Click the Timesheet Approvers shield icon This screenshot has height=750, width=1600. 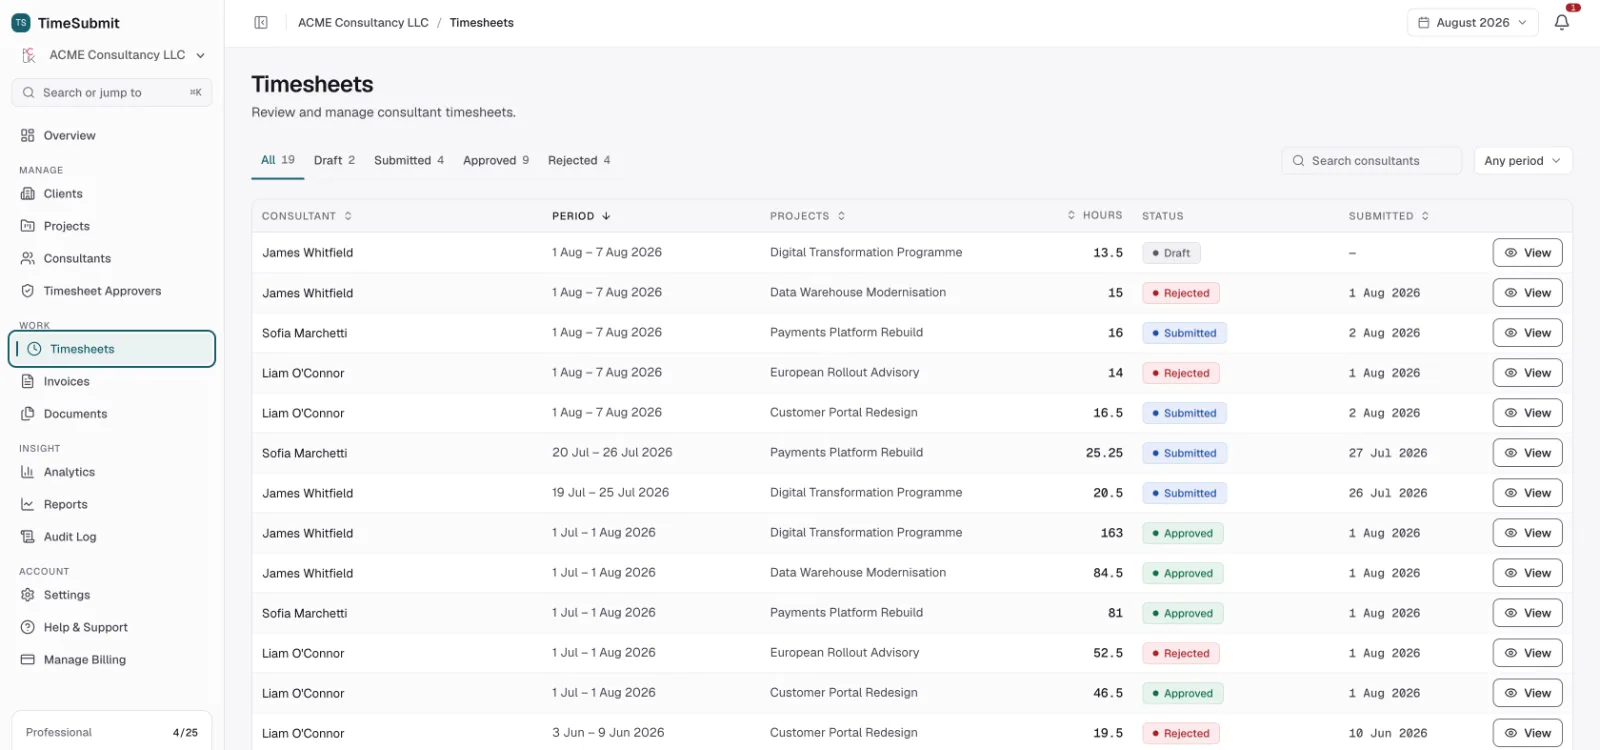(x=28, y=291)
